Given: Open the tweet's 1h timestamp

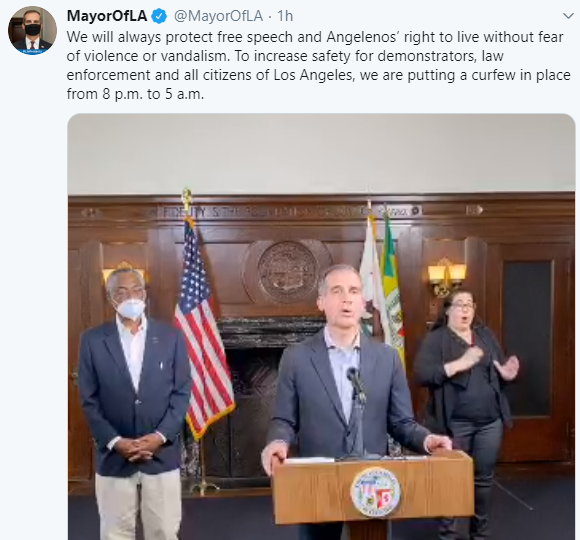Looking at the screenshot, I should coord(285,16).
